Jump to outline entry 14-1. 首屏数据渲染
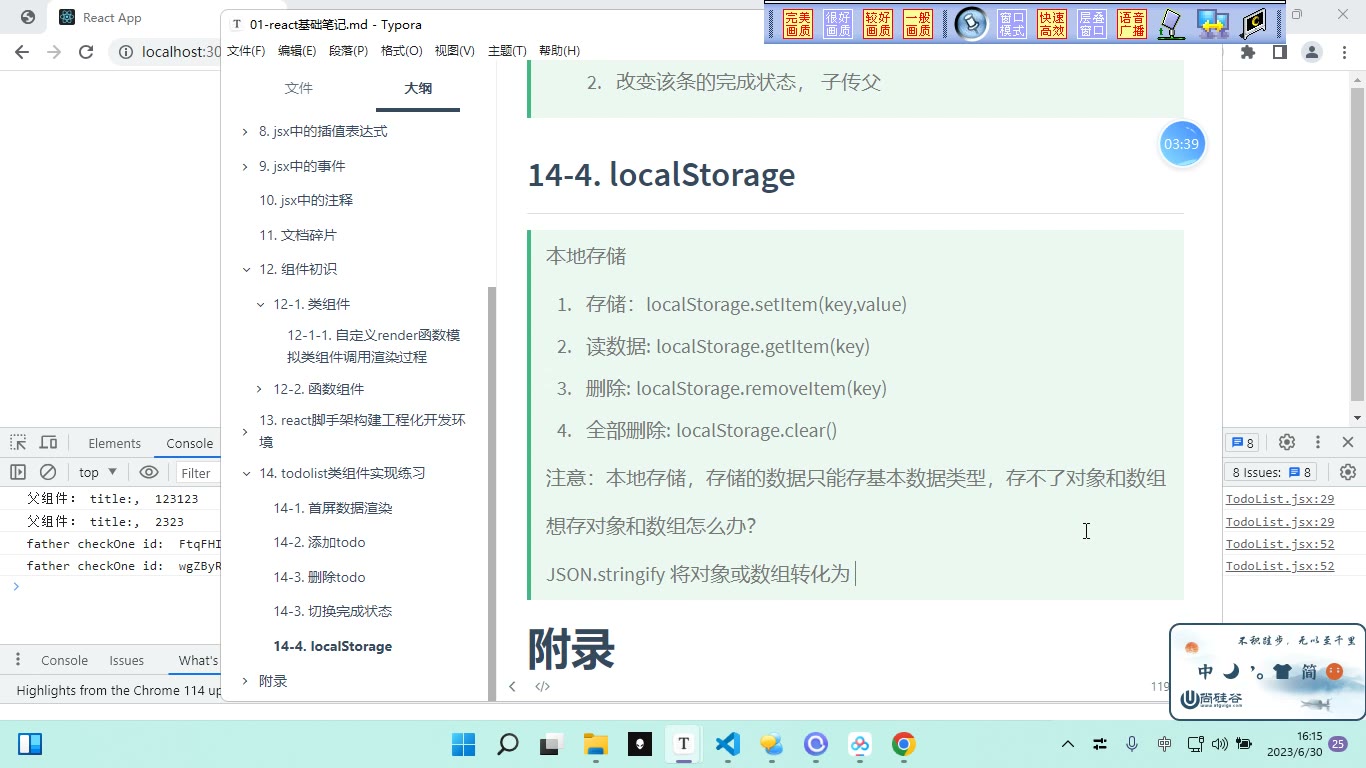Screen dimensions: 1366x768 pyautogui.click(x=333, y=508)
